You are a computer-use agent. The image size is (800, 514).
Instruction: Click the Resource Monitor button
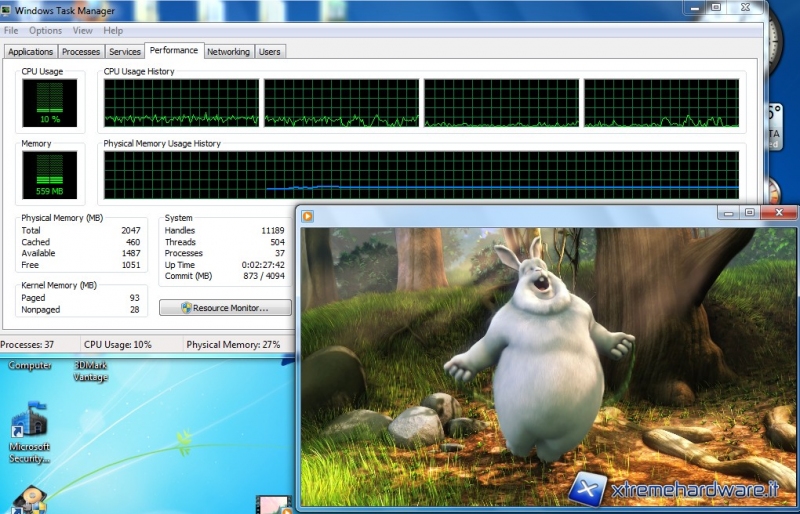tap(226, 308)
